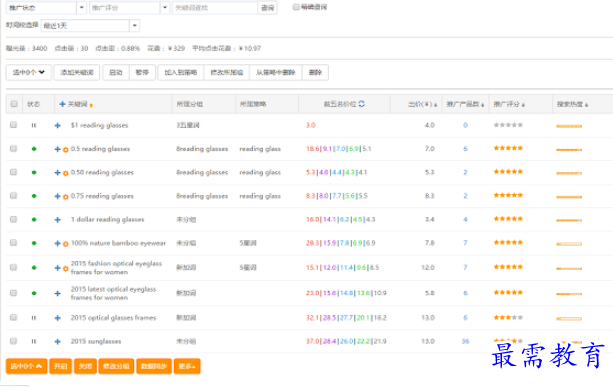Check the '0.5 reading glasses' row checkbox
613x387 pixels.
pos(13,149)
